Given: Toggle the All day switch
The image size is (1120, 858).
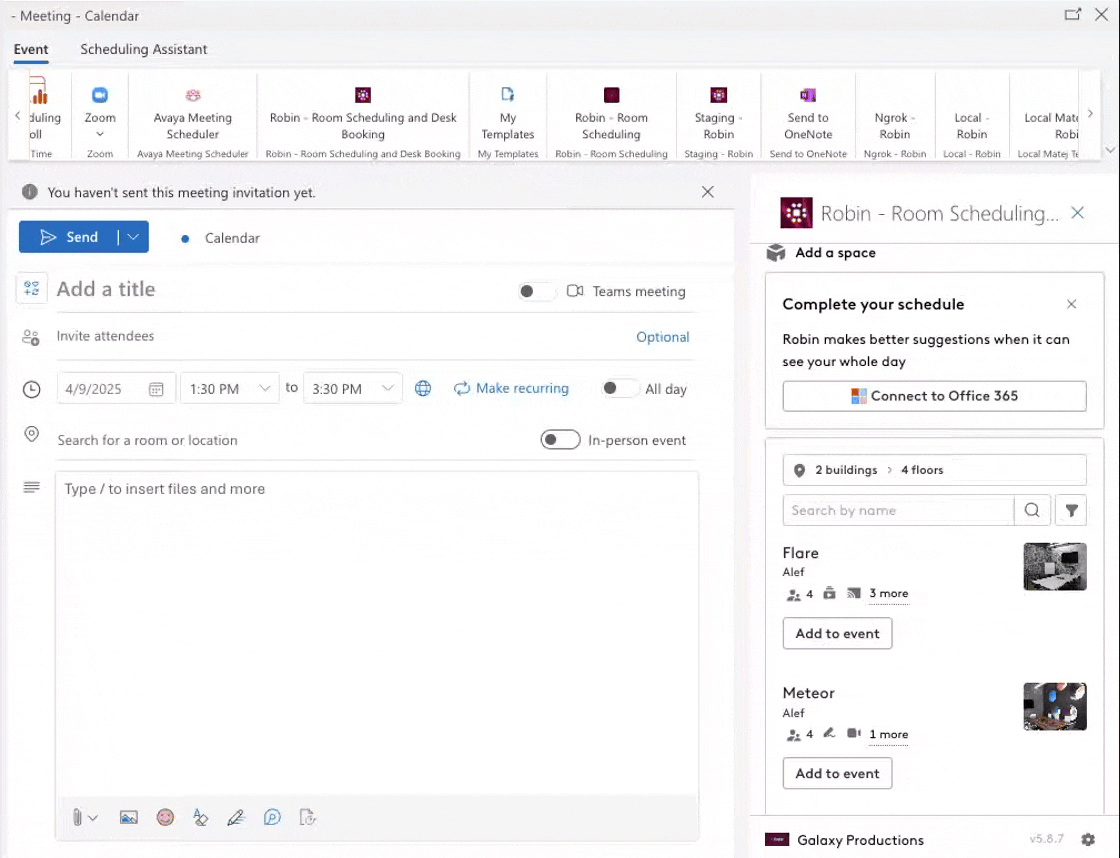Looking at the screenshot, I should pyautogui.click(x=619, y=388).
